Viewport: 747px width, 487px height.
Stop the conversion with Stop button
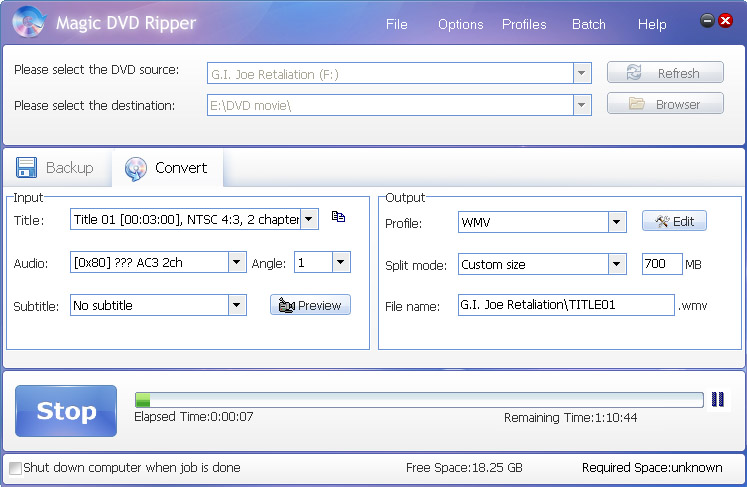click(x=66, y=411)
